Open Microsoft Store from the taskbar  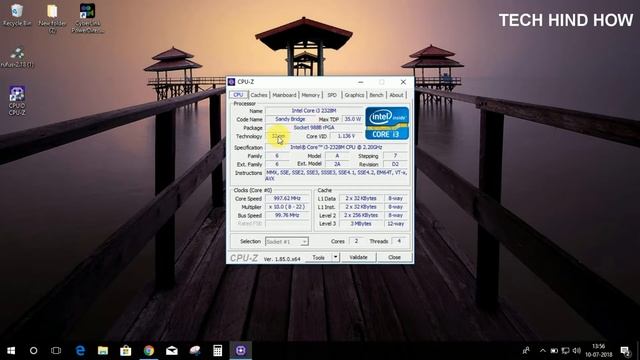(126, 350)
